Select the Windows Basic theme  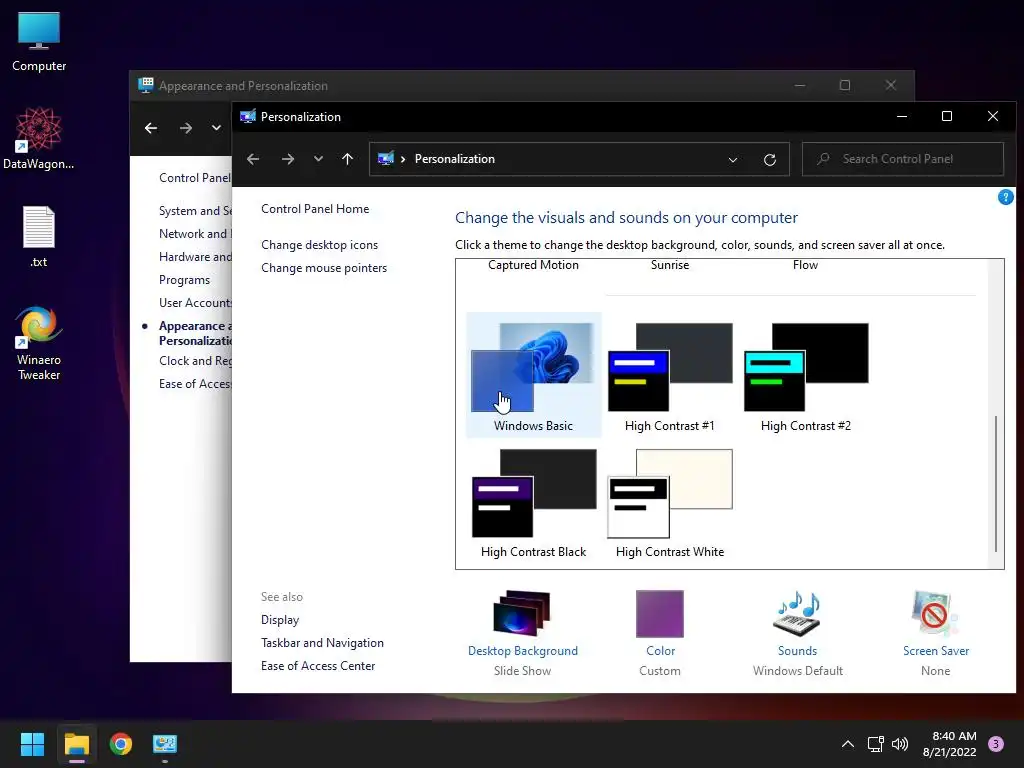point(533,375)
